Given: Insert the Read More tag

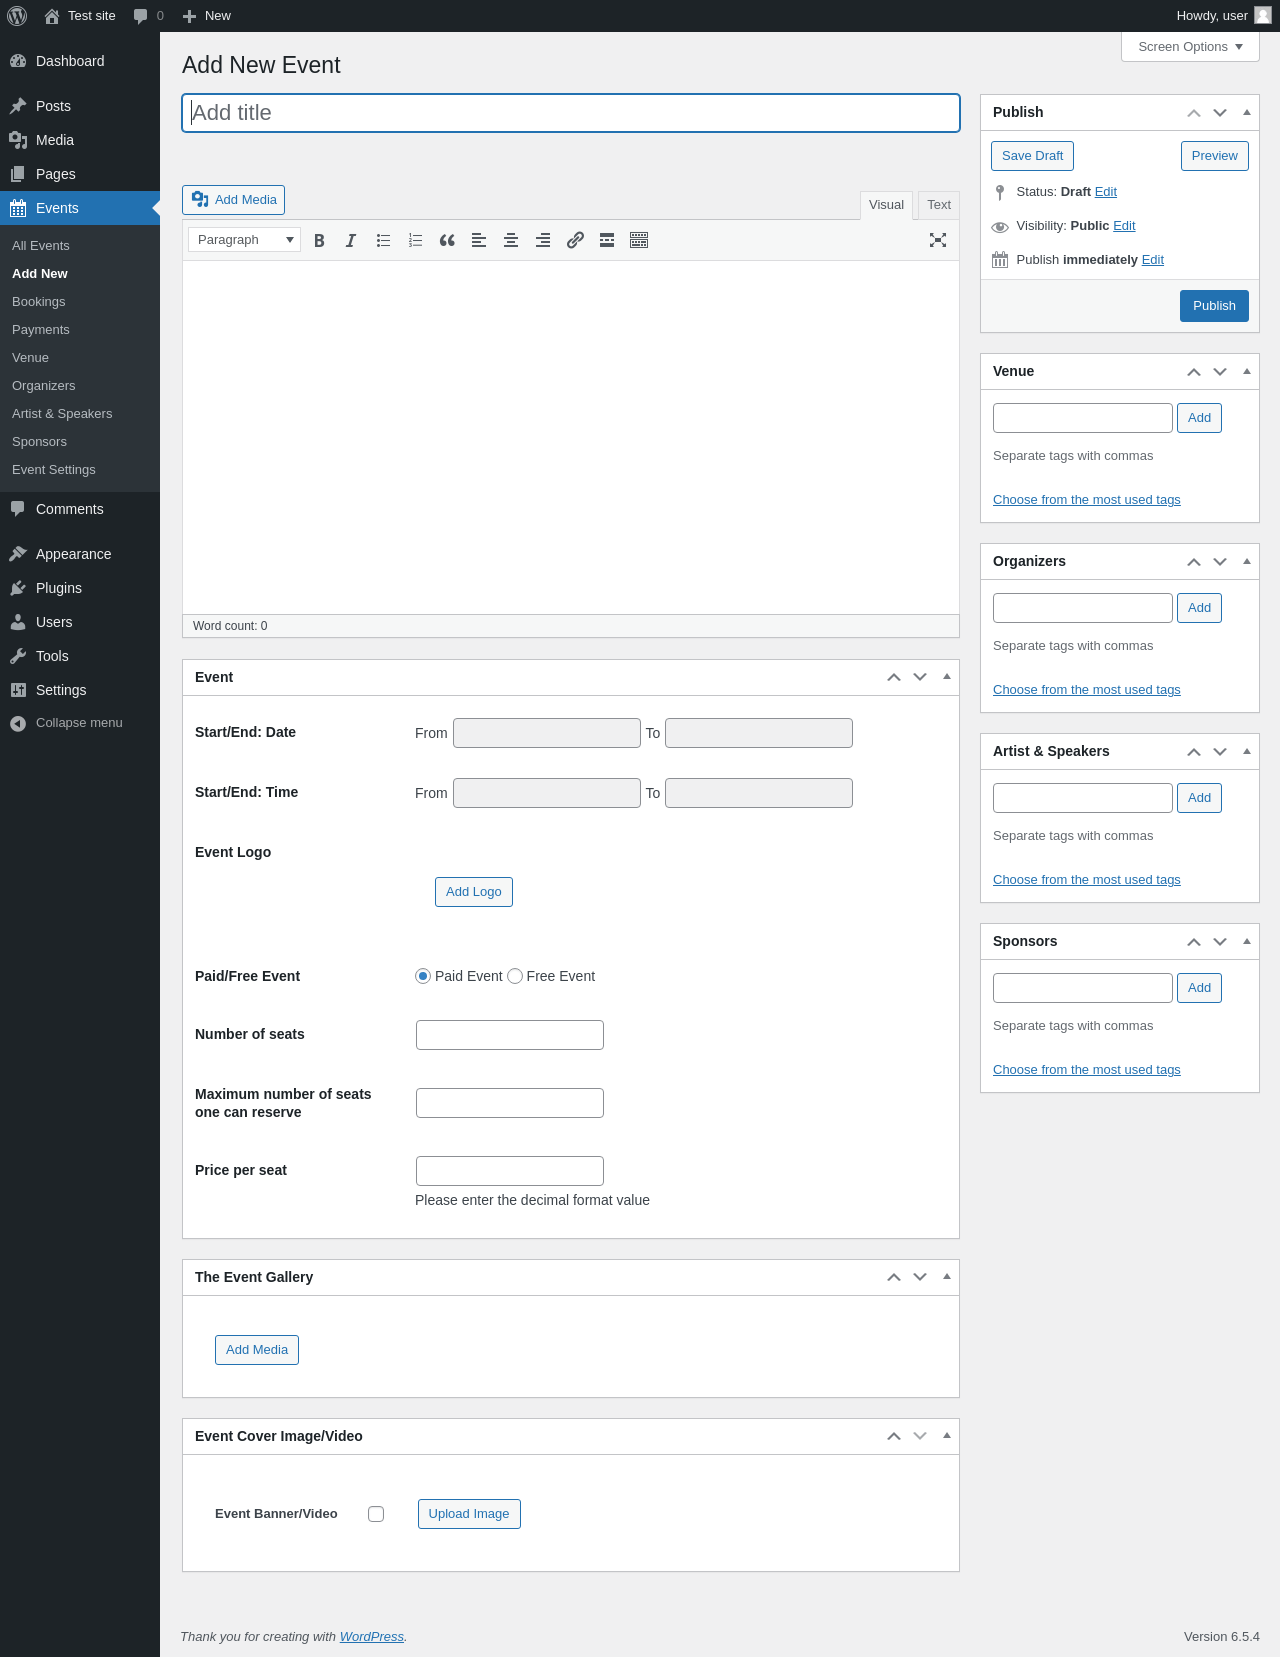Looking at the screenshot, I should tap(607, 240).
